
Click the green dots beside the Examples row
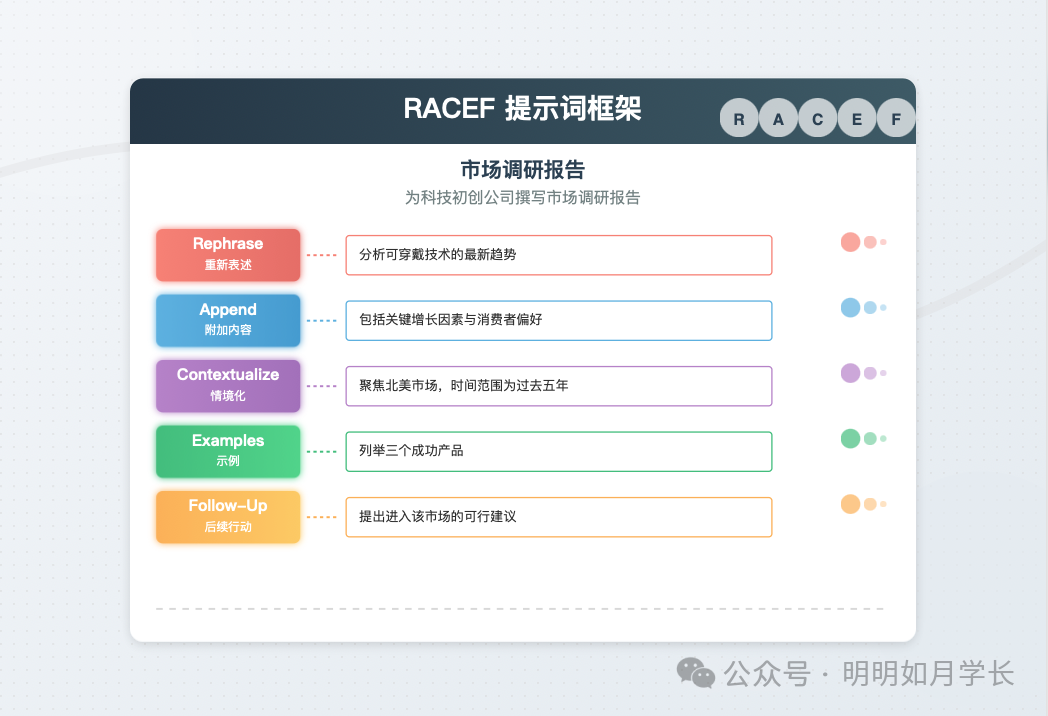864,439
